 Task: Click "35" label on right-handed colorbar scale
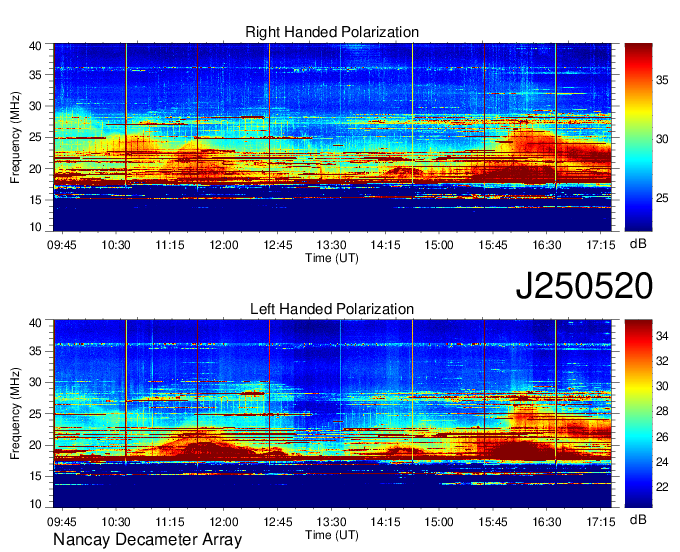click(x=662, y=80)
